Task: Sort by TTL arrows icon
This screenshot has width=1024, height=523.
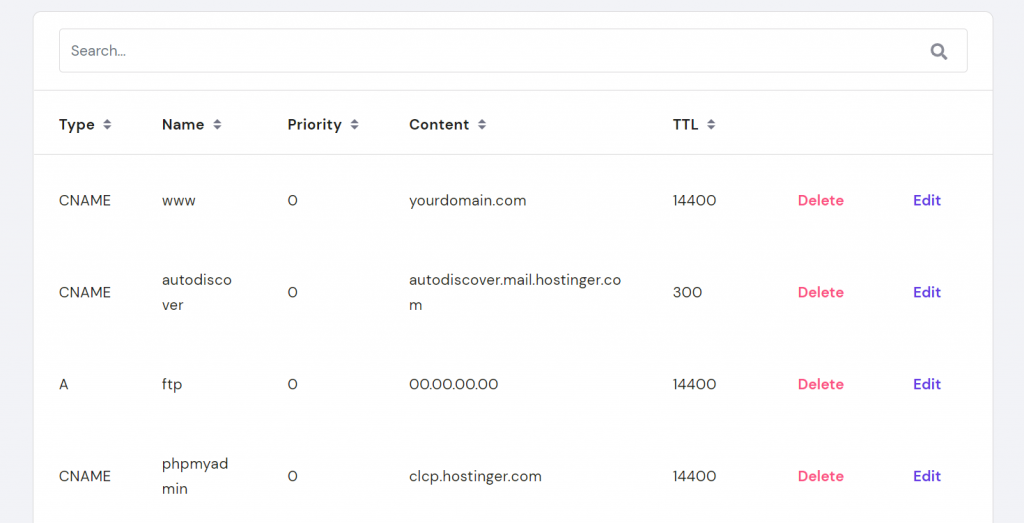Action: (x=711, y=125)
